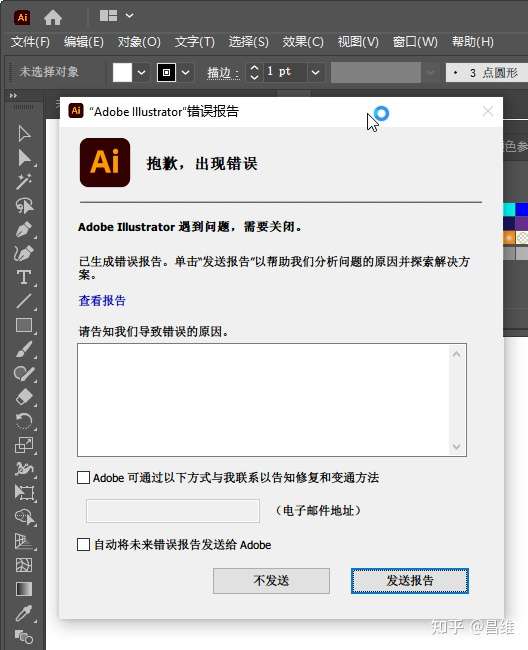Close the error report dialog
This screenshot has width=528, height=650.
(x=488, y=111)
